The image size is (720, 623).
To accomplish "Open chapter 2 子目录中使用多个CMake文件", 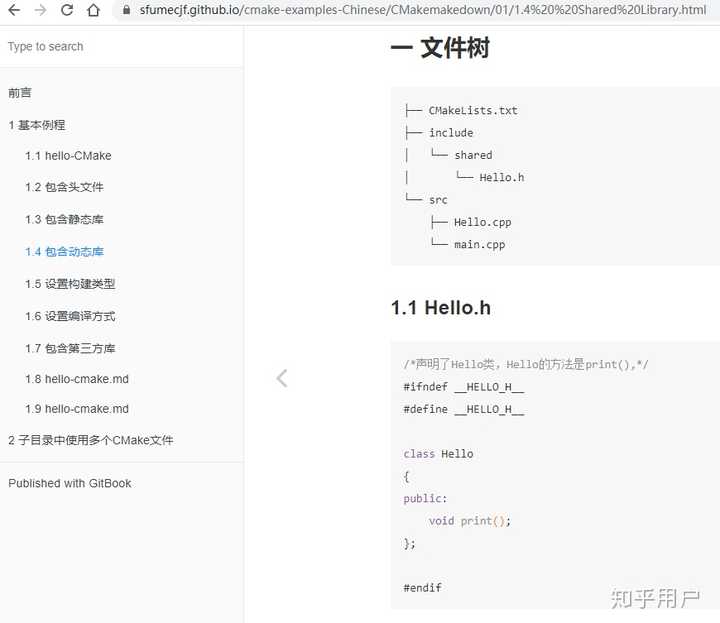I will [x=91, y=440].
